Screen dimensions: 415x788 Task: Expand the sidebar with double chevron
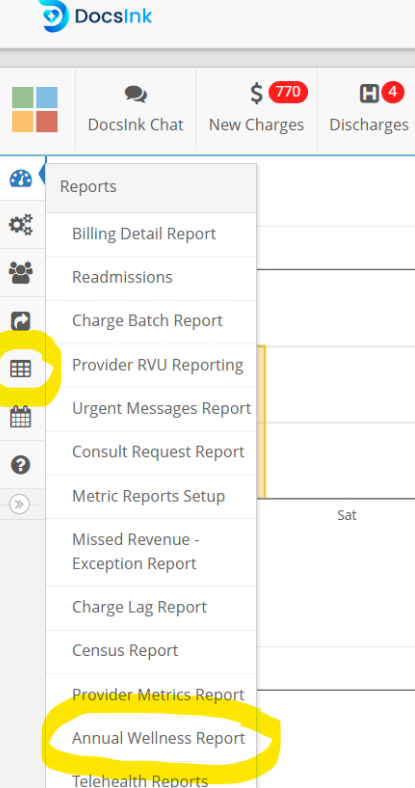[x=19, y=504]
